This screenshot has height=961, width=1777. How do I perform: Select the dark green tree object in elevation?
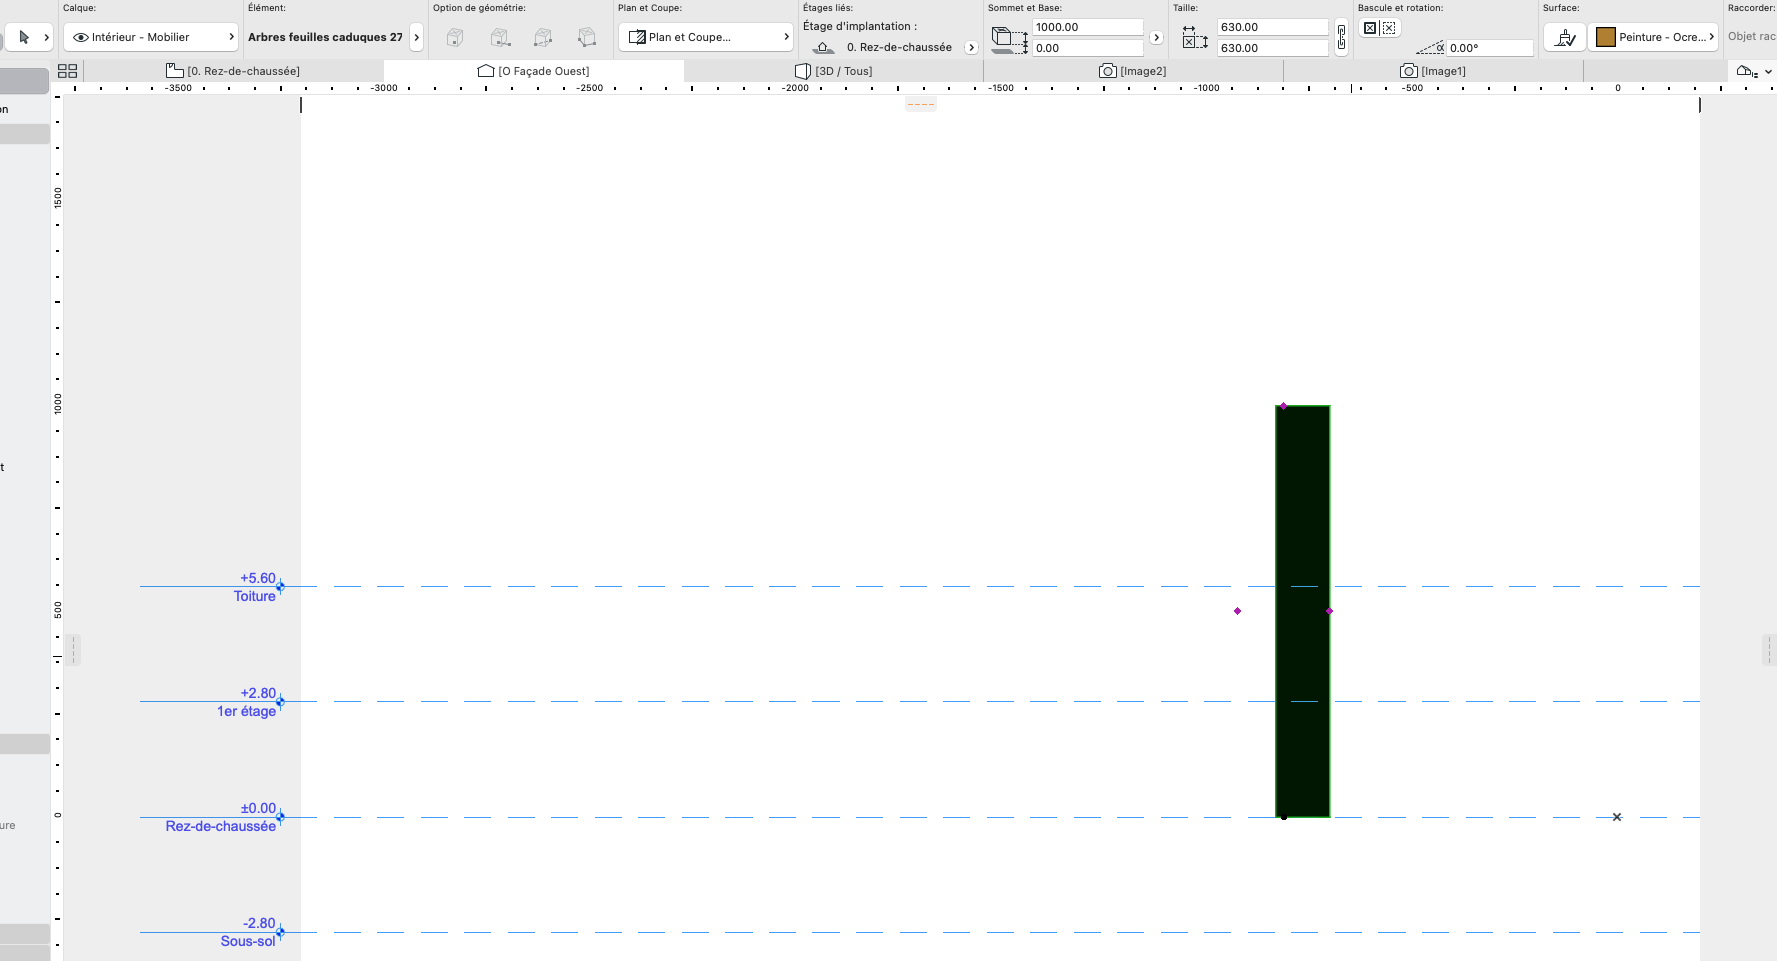click(x=1303, y=611)
